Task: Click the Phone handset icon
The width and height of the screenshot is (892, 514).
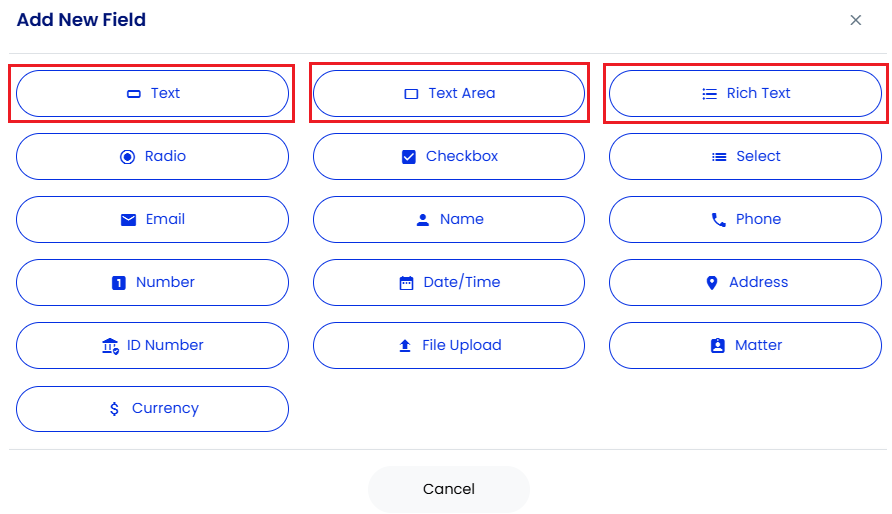Action: point(718,220)
